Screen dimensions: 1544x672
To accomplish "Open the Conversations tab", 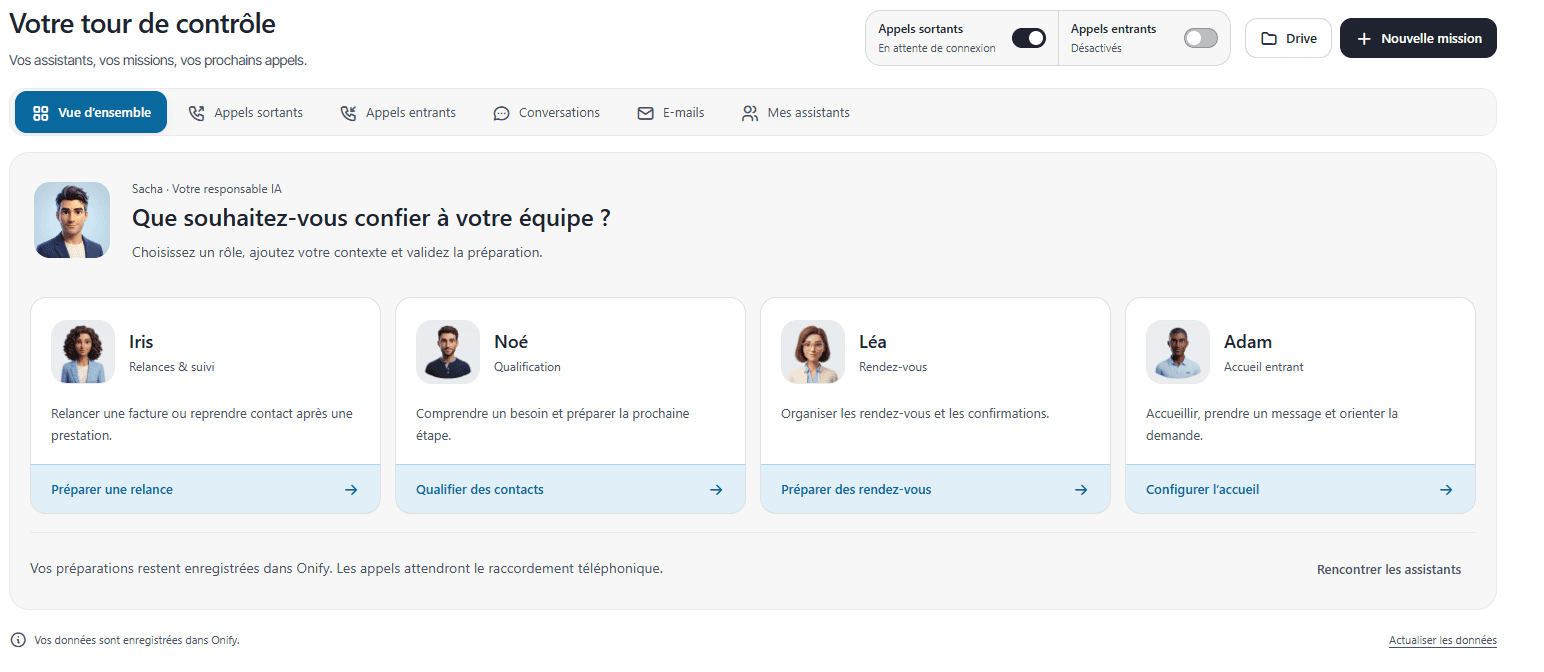I will point(547,113).
